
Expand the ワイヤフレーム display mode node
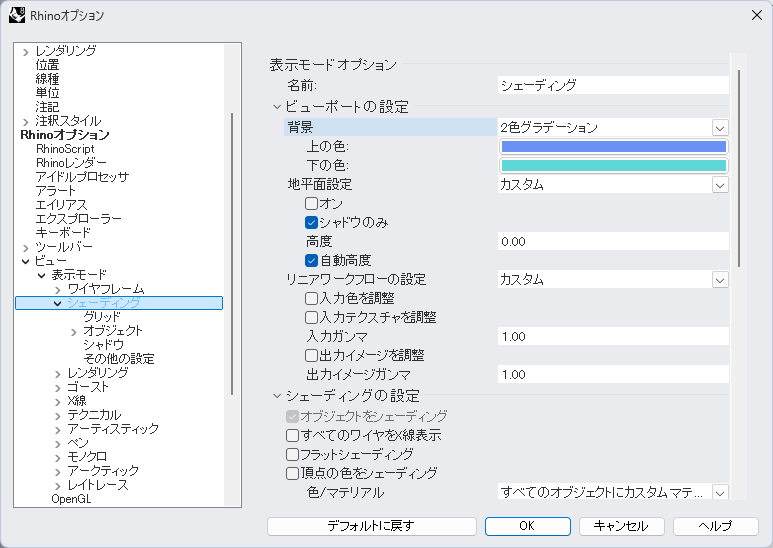pyautogui.click(x=58, y=289)
